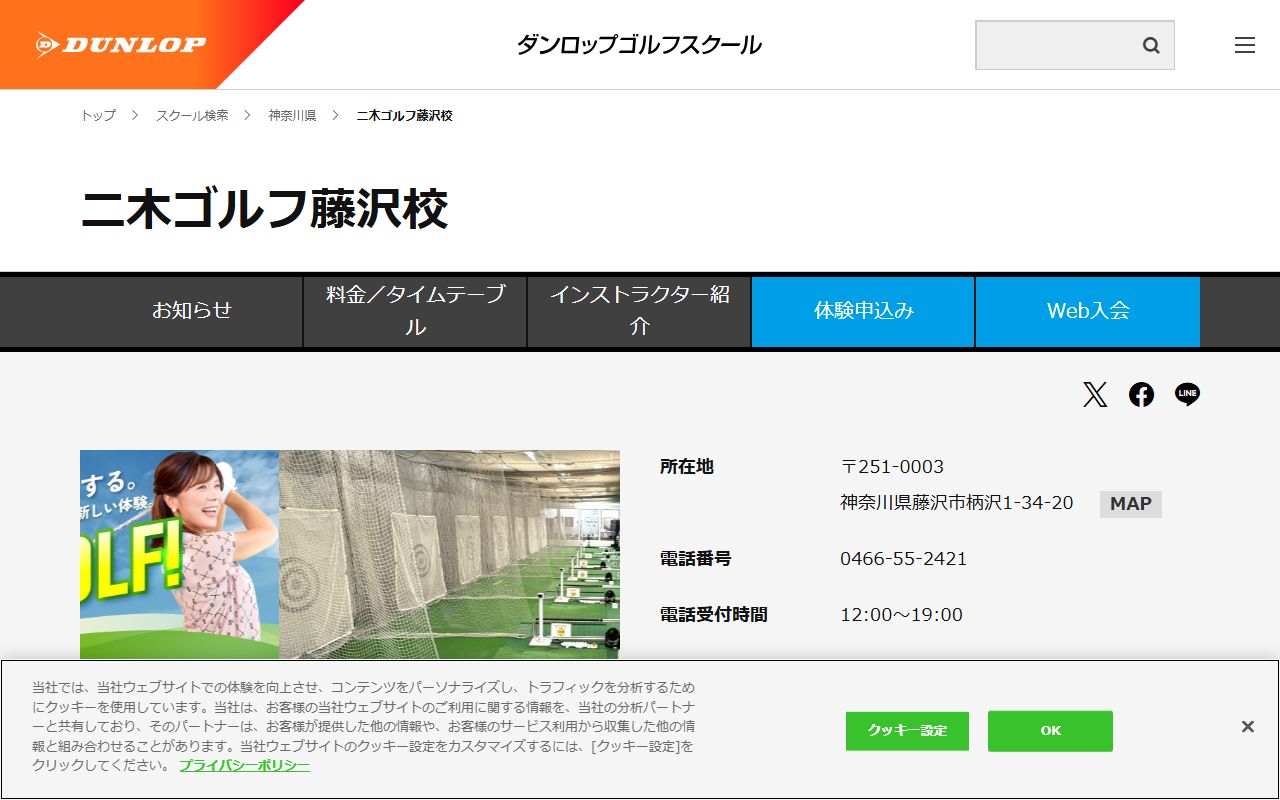Click phone number 0466-55-2421
The width and height of the screenshot is (1280, 800).
pyautogui.click(x=904, y=559)
